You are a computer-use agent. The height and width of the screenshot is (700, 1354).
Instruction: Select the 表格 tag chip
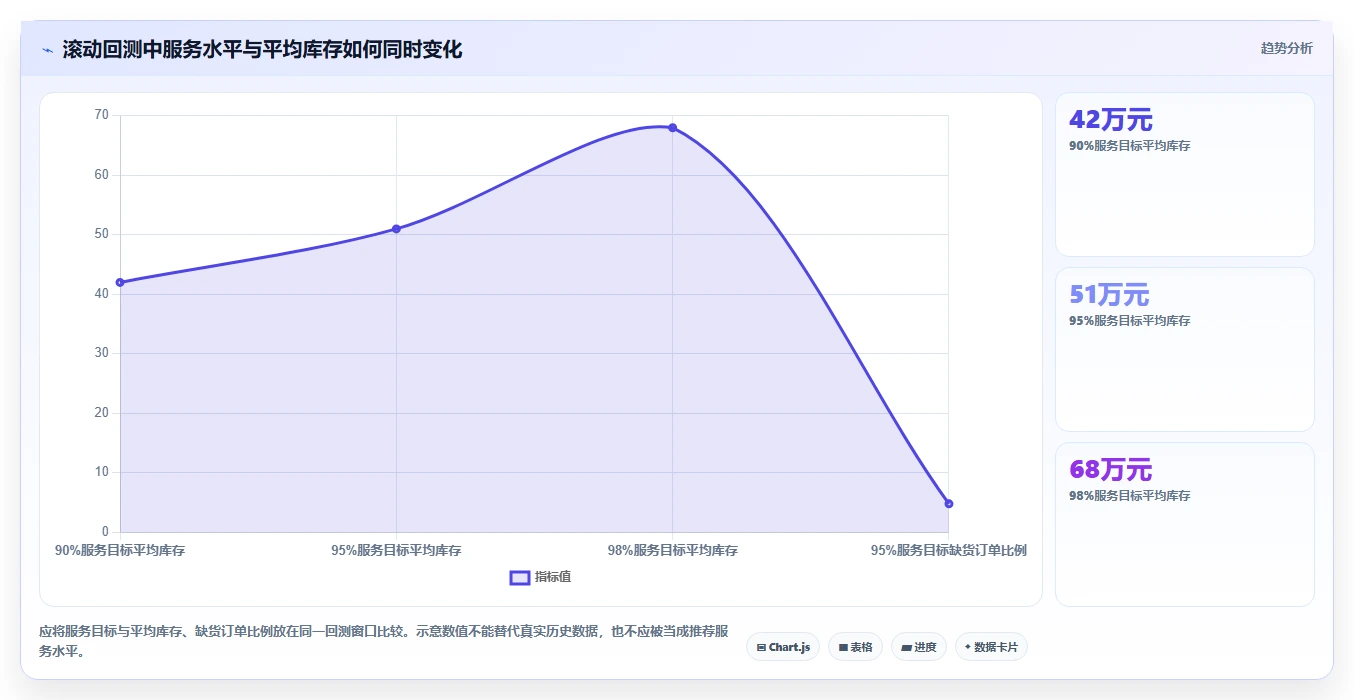point(855,647)
